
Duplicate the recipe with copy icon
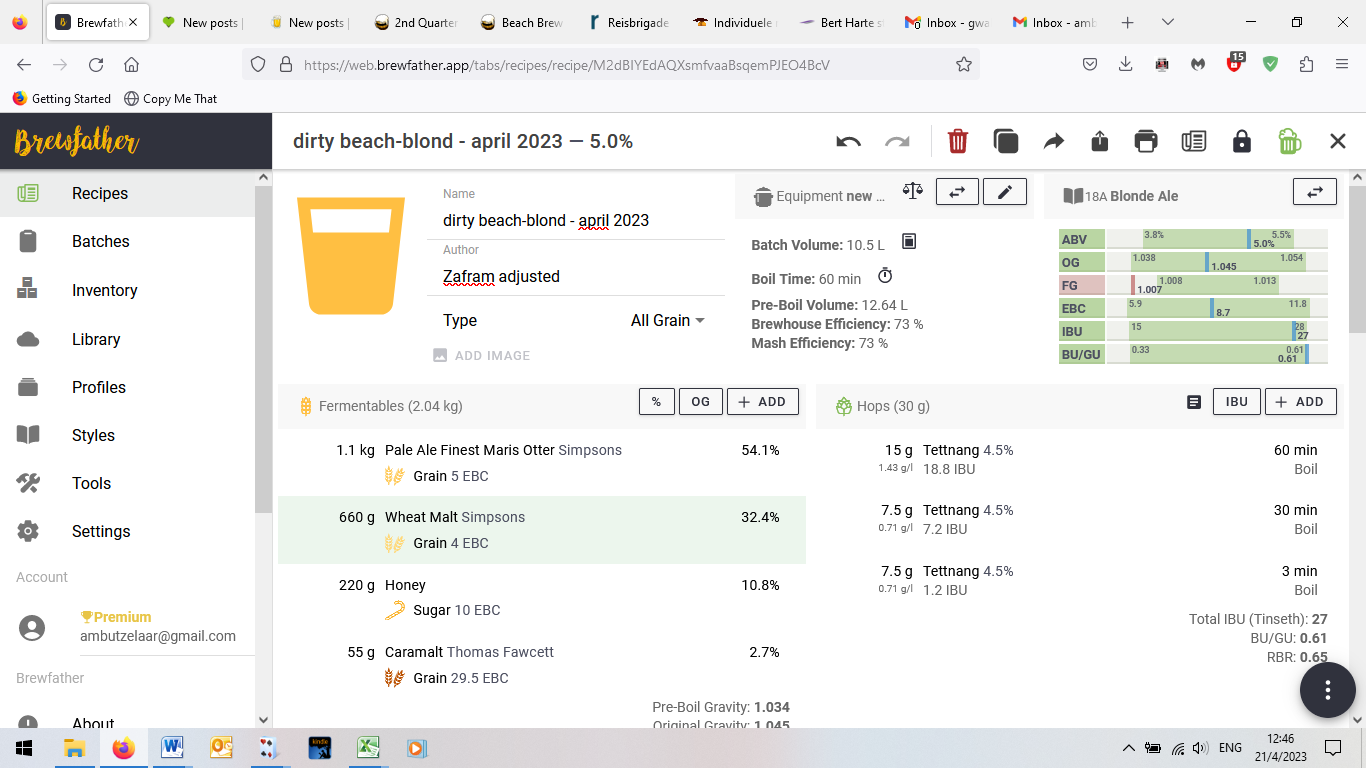pyautogui.click(x=1005, y=141)
